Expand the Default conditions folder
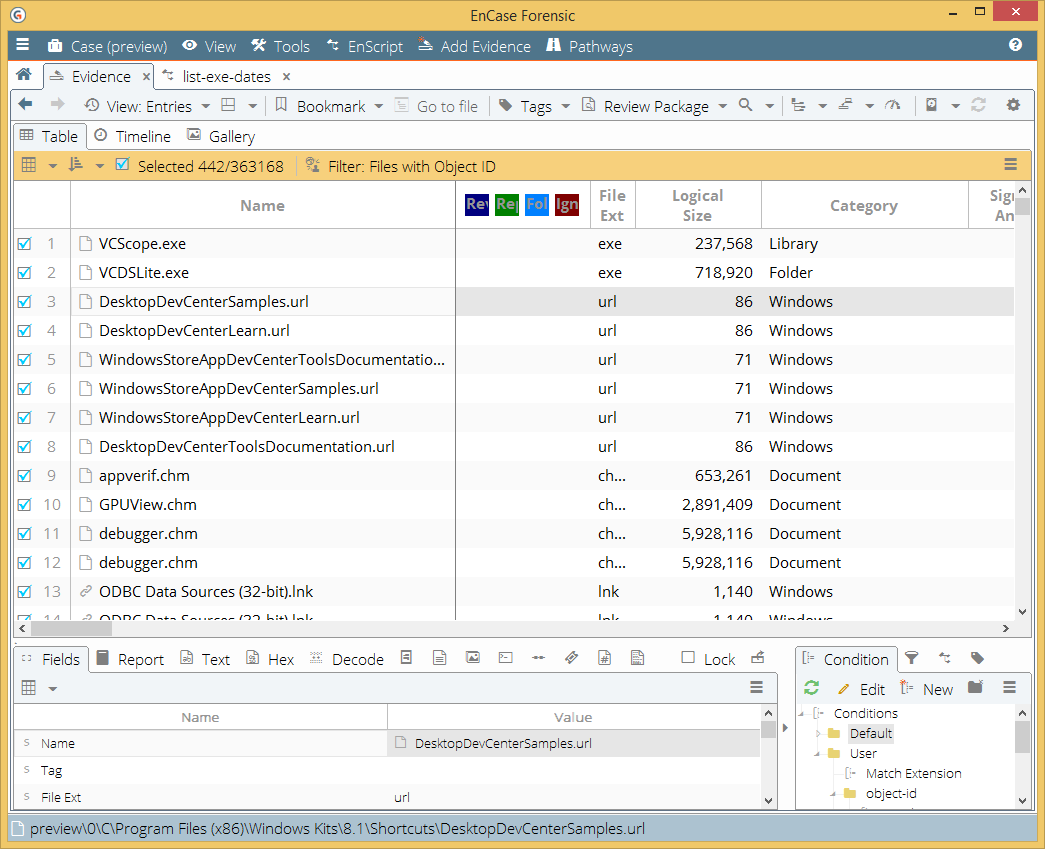Viewport: 1045px width, 849px height. 818,733
